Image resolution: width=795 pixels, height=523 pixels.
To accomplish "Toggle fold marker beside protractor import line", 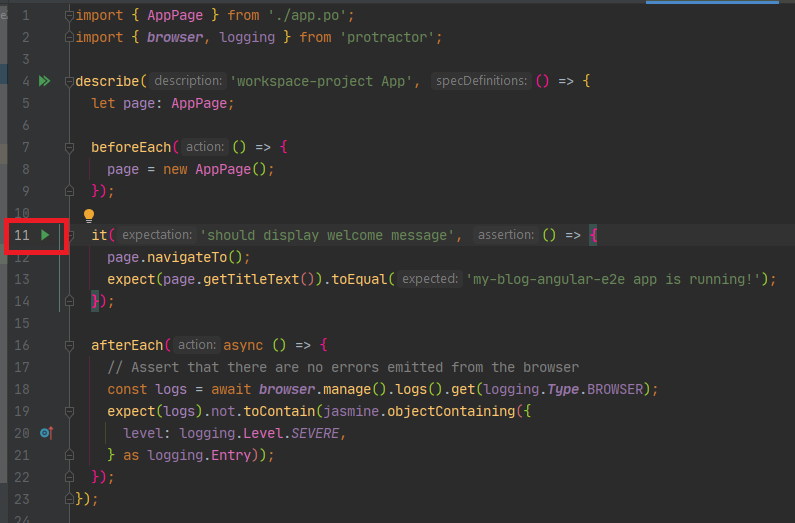I will point(69,38).
